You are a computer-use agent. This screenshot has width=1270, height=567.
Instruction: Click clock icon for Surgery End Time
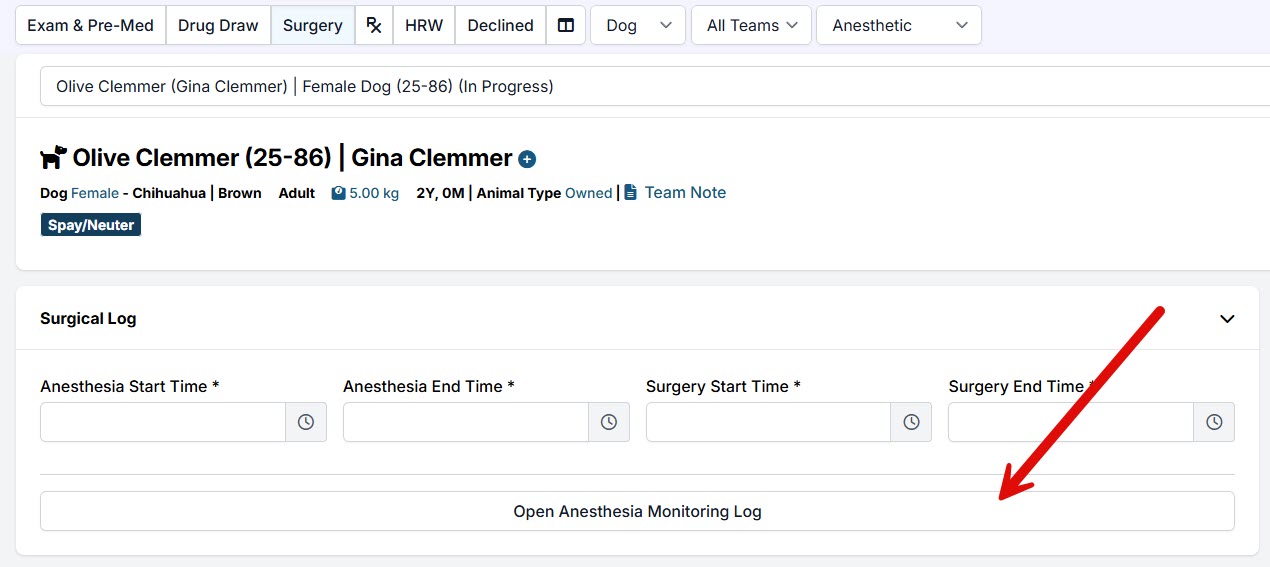pyautogui.click(x=1214, y=422)
